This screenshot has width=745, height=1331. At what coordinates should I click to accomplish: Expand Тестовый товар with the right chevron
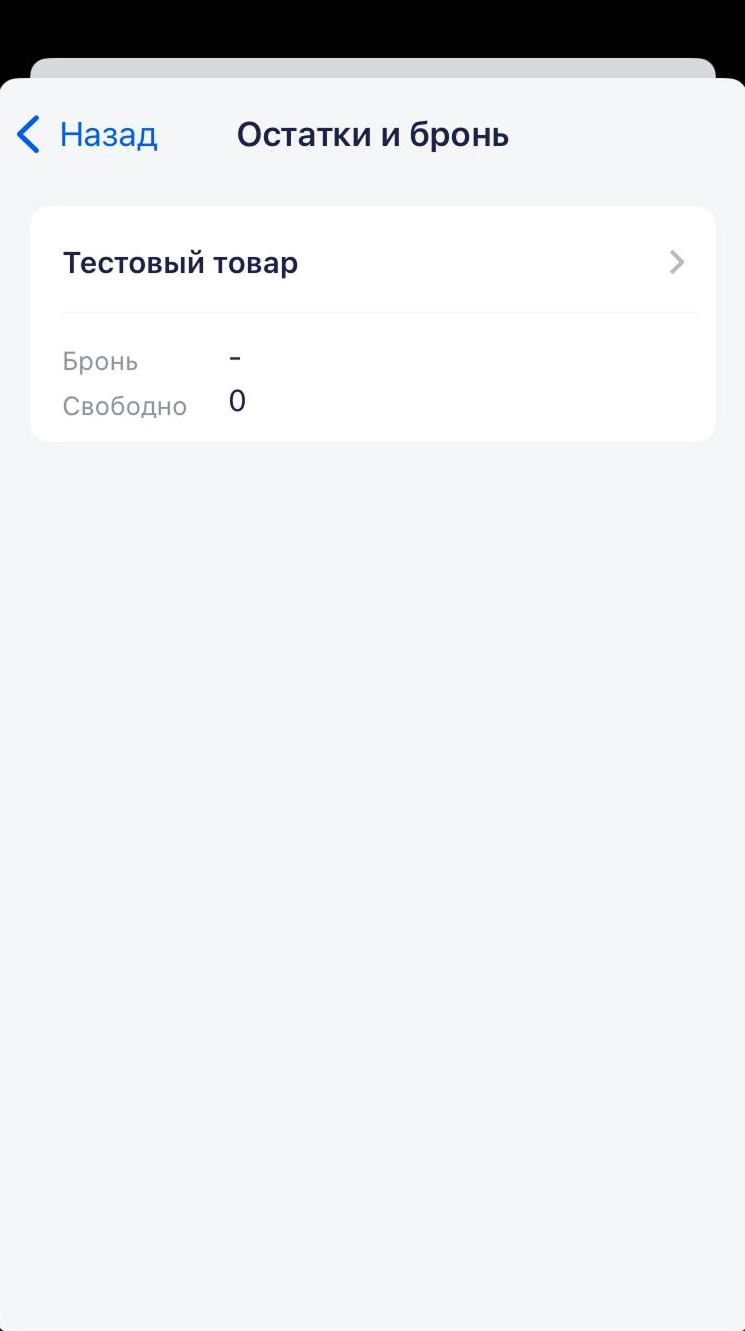(677, 263)
